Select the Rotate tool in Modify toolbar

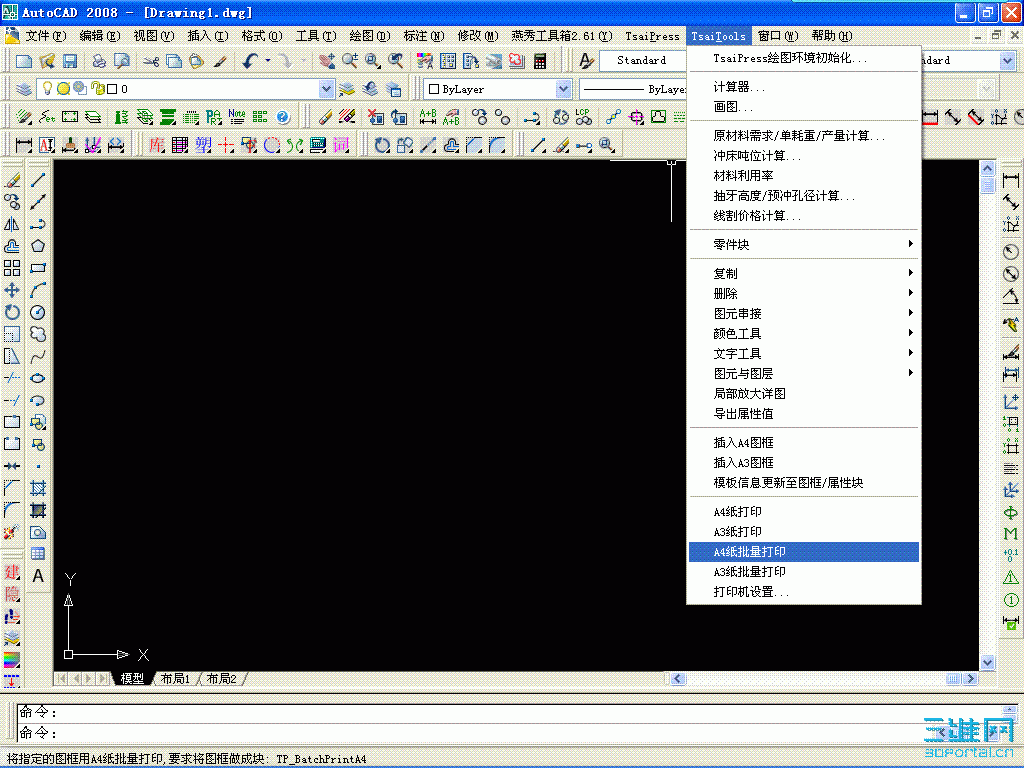pos(12,312)
